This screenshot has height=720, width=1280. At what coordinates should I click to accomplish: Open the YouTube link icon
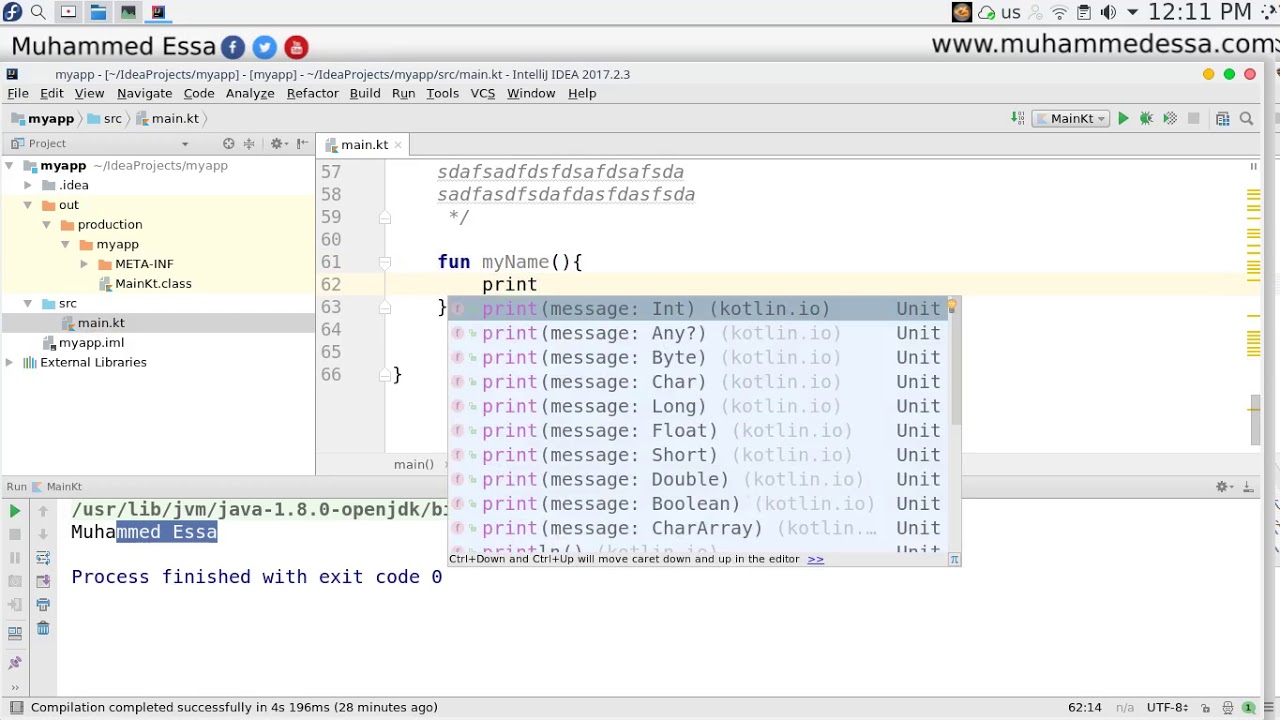[296, 47]
